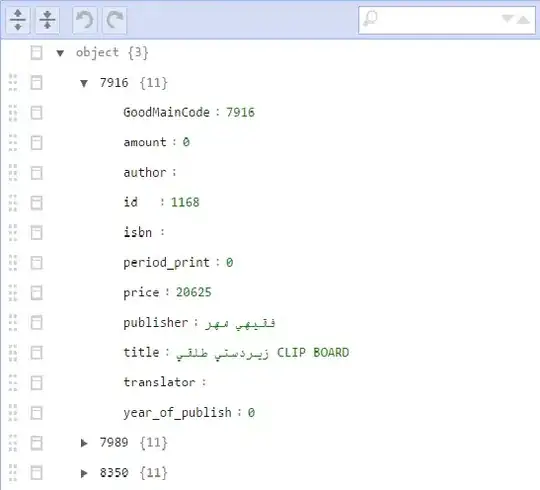
Task: Click the amount value 0
Action: point(186,142)
